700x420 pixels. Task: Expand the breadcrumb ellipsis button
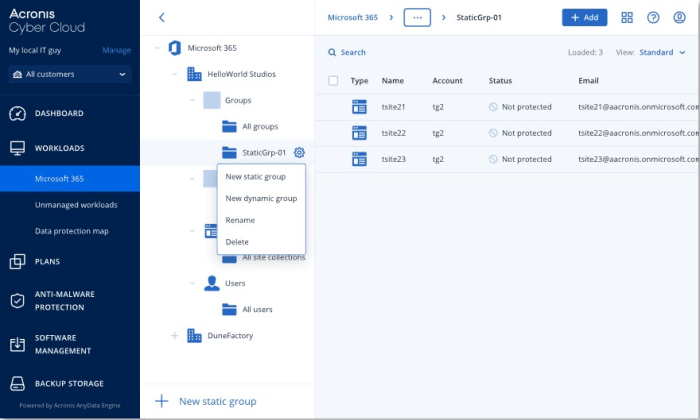coord(417,17)
